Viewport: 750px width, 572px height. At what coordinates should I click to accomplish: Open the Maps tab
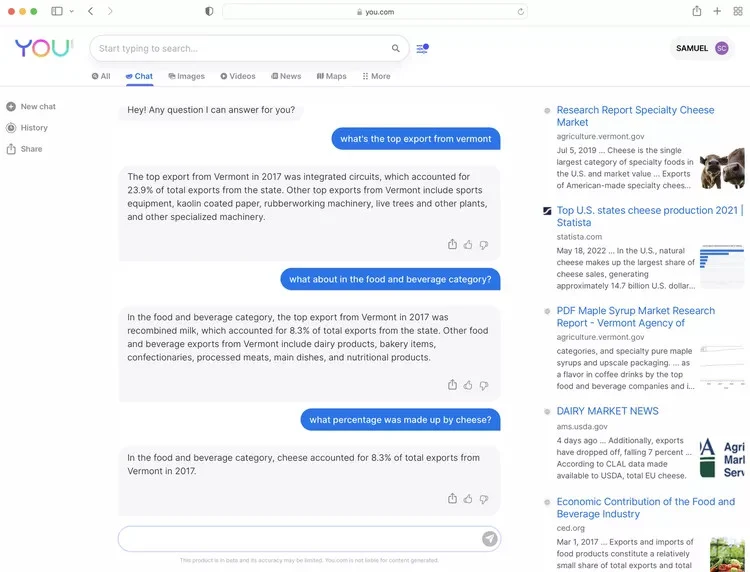[x=331, y=76]
